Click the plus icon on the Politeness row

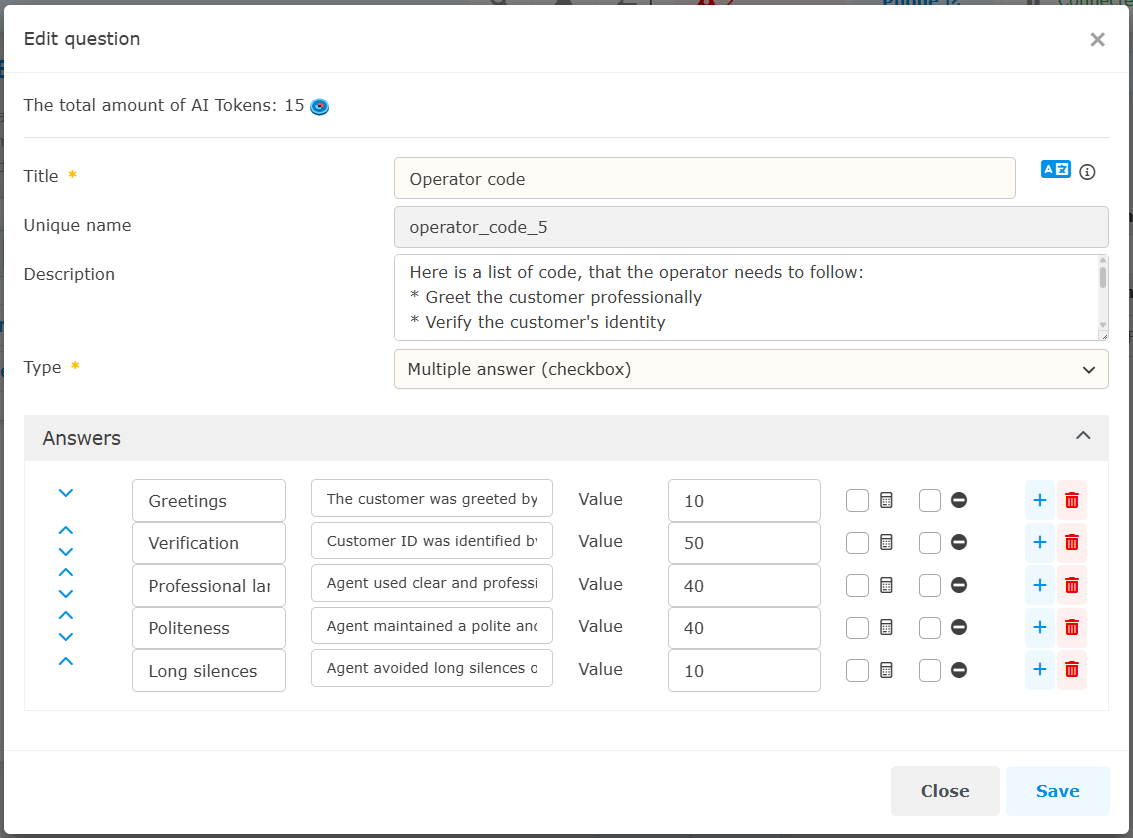[1039, 627]
